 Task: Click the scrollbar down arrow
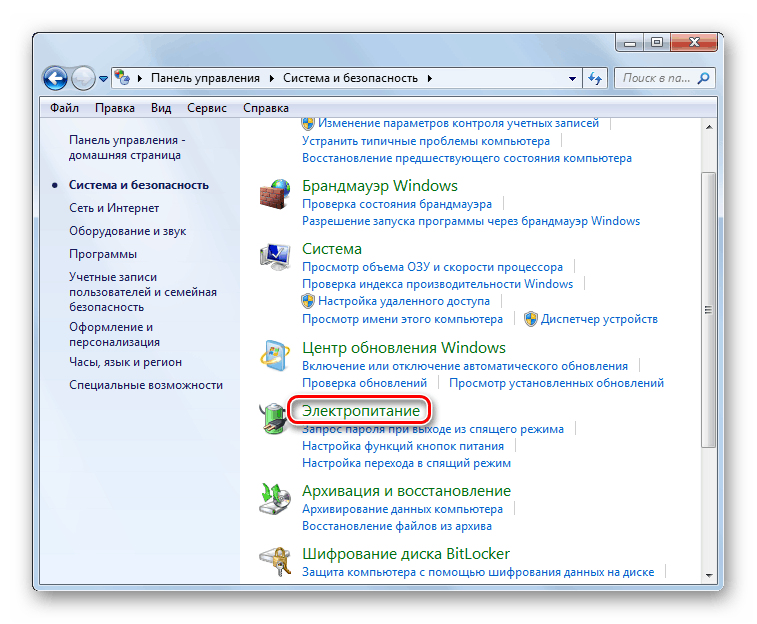[709, 575]
